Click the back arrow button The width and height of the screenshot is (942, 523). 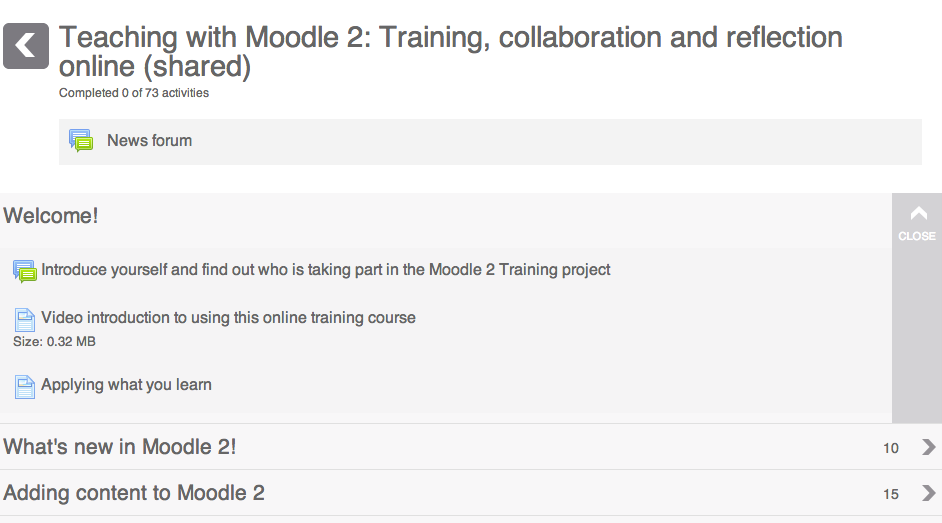(x=26, y=46)
